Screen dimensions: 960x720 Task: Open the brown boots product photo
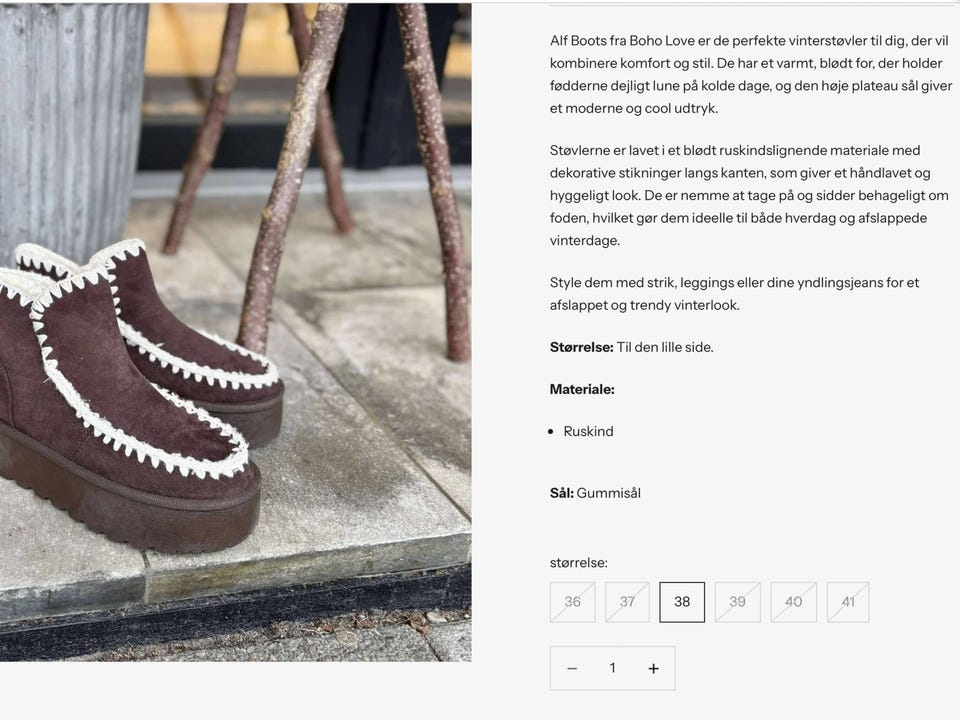(x=236, y=332)
